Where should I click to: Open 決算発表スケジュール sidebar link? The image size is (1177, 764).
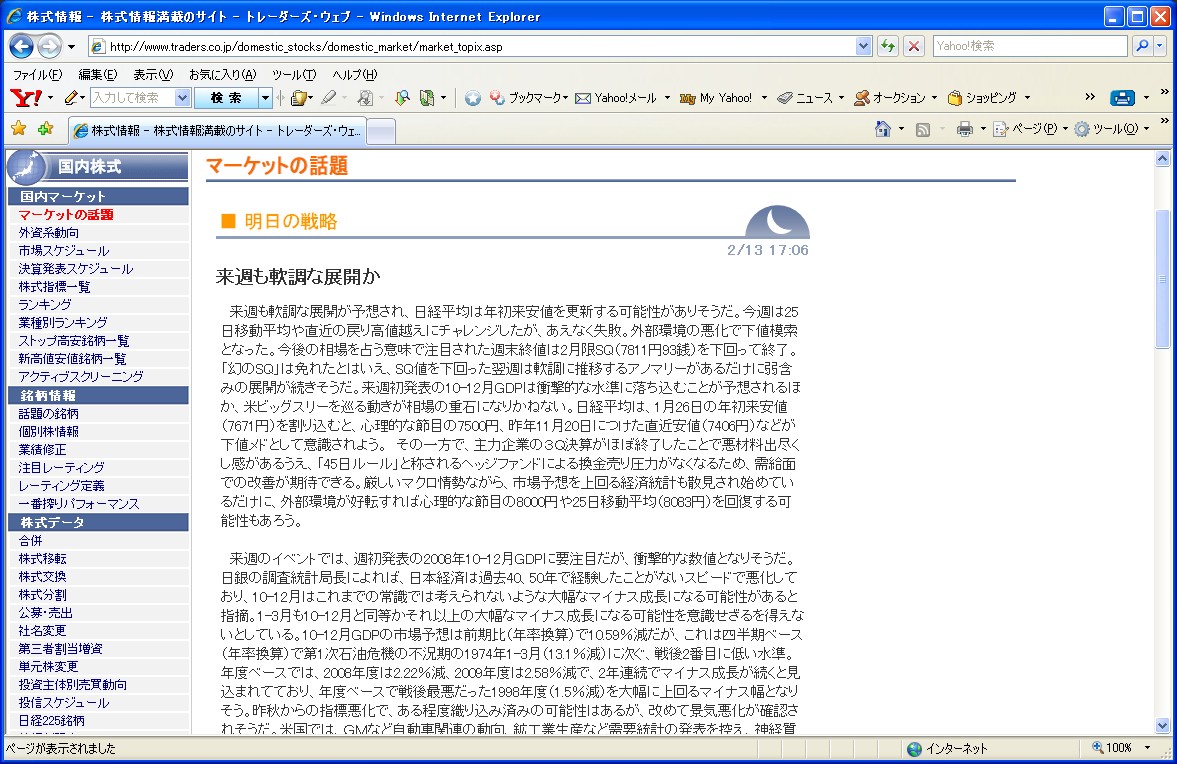[x=76, y=269]
